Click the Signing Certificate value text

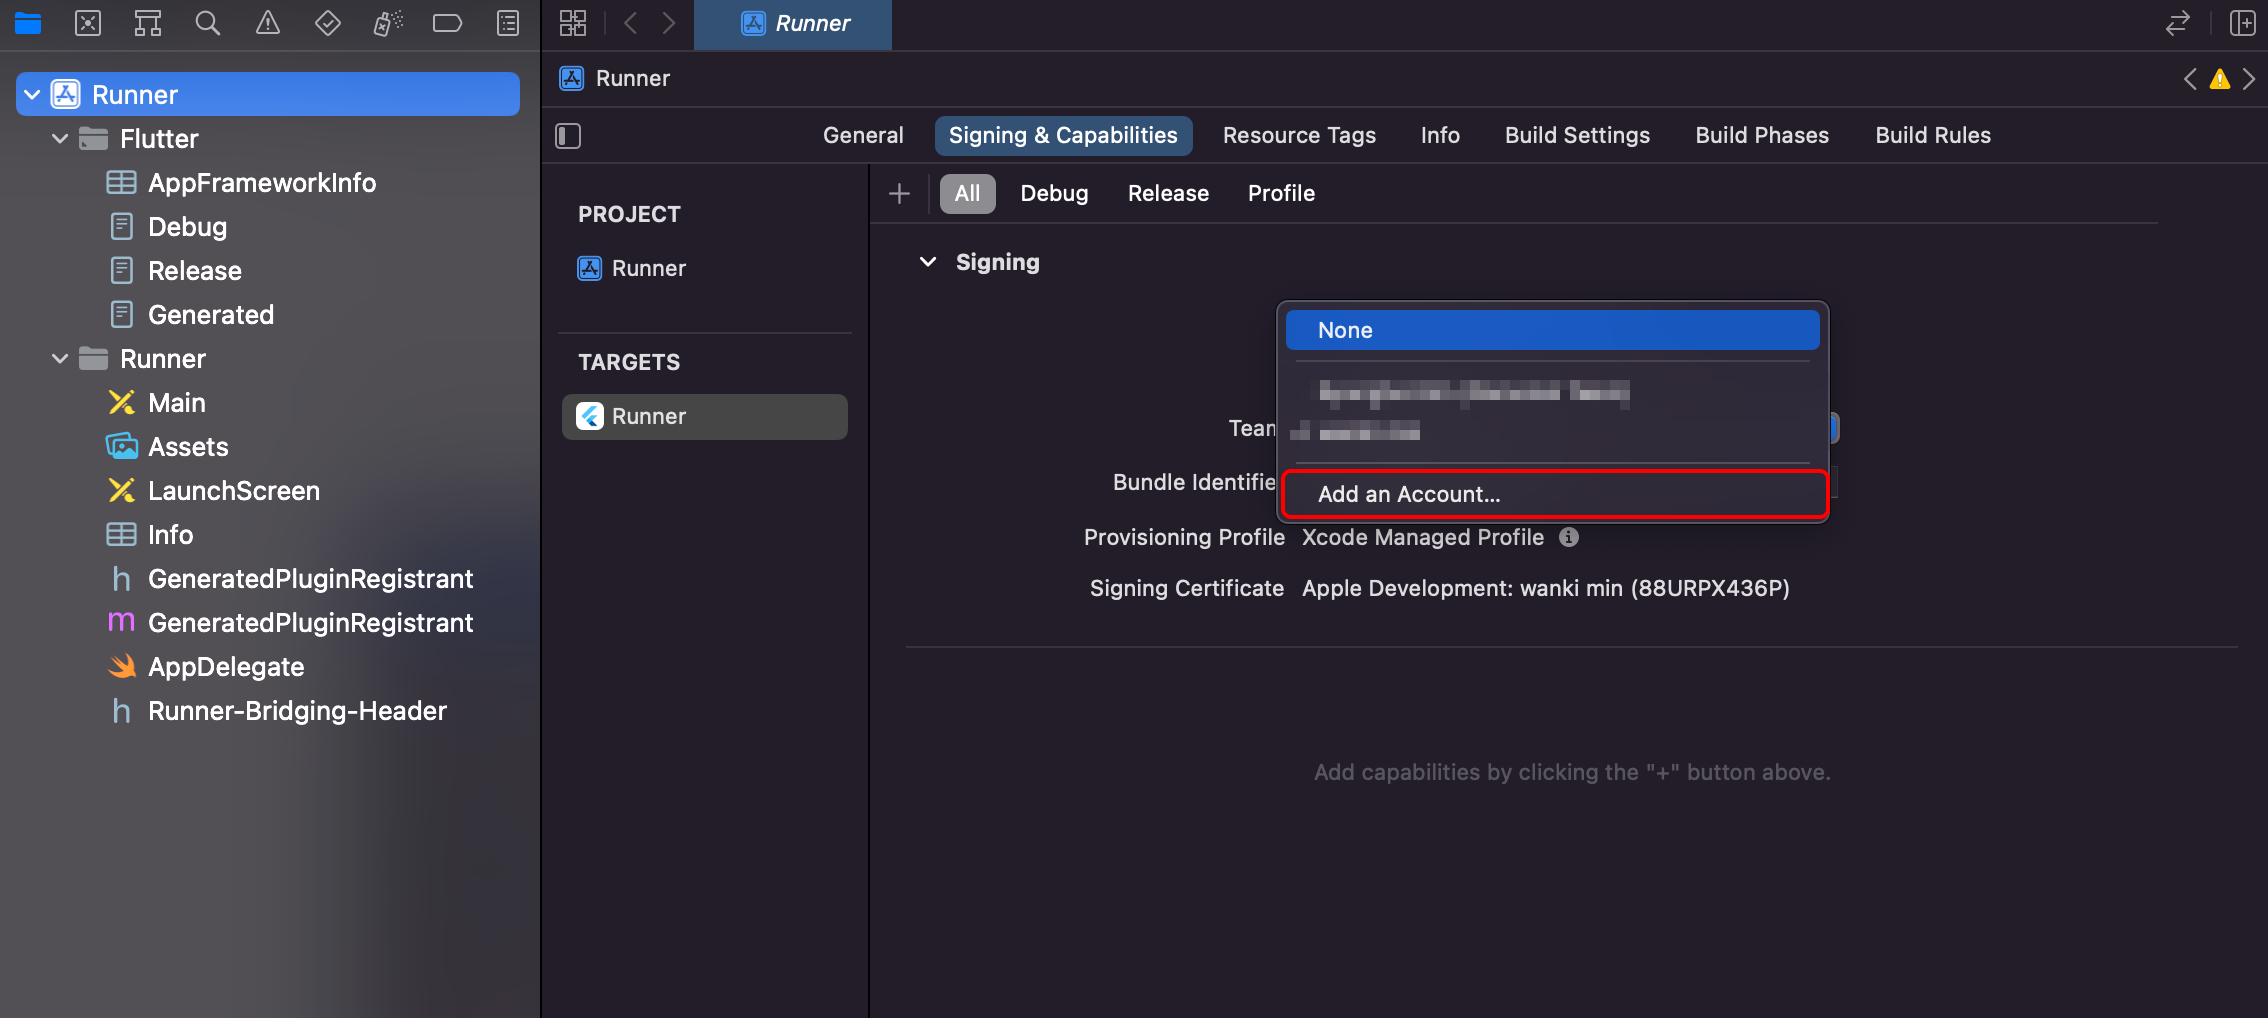1546,588
